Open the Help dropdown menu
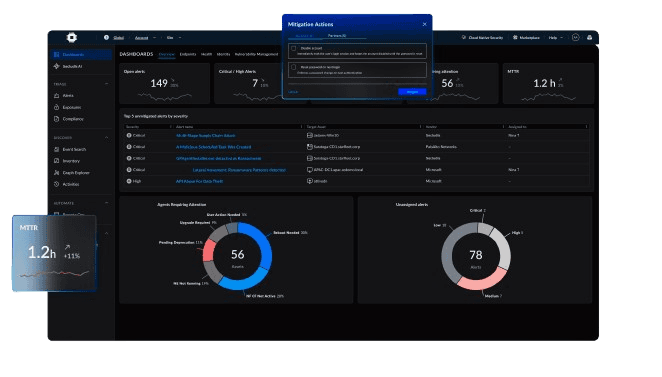The image size is (662, 377). pyautogui.click(x=556, y=38)
